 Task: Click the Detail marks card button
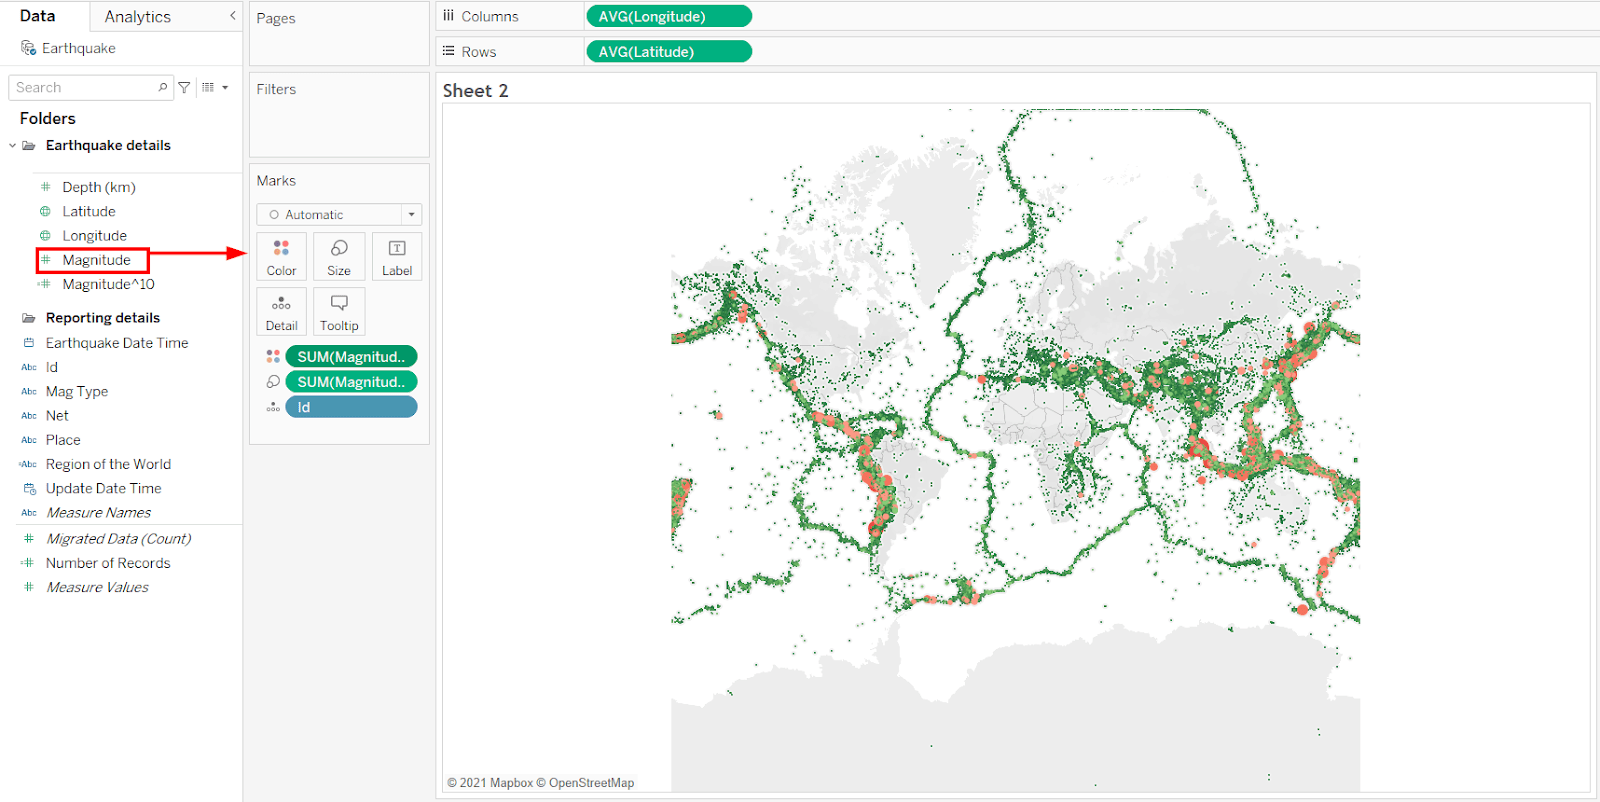point(281,312)
